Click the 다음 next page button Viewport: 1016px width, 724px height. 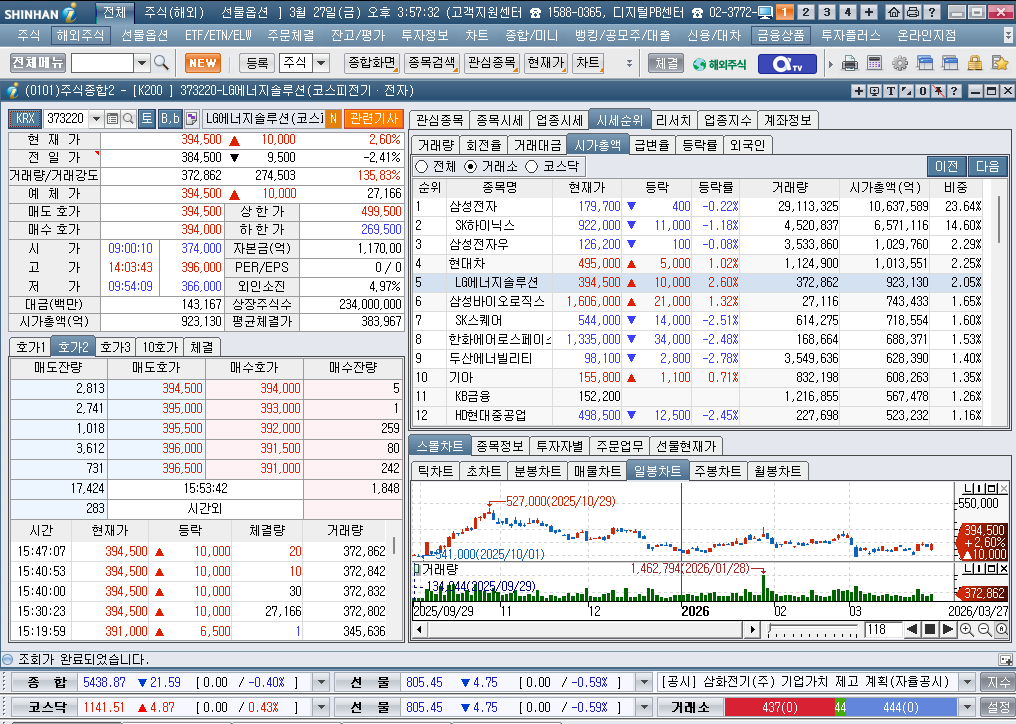(x=987, y=167)
